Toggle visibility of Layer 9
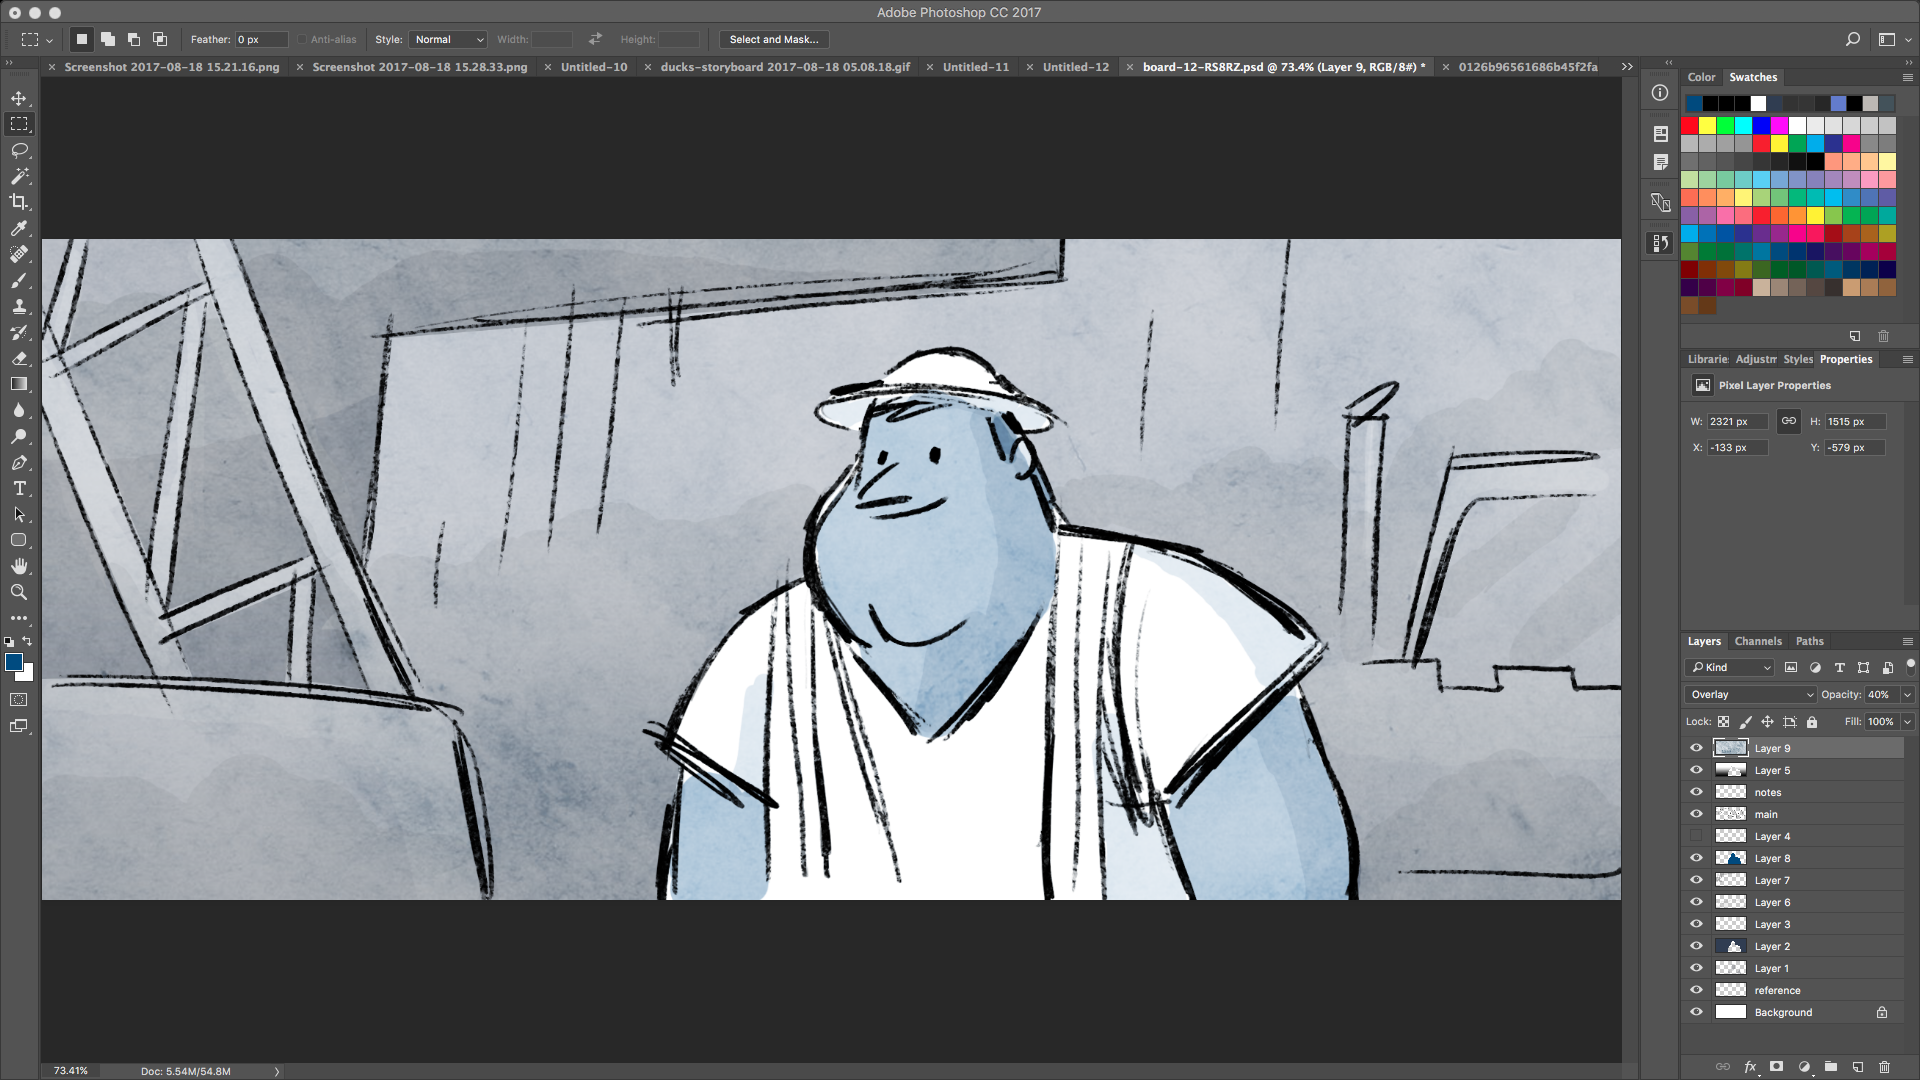1920x1080 pixels. [x=1696, y=748]
